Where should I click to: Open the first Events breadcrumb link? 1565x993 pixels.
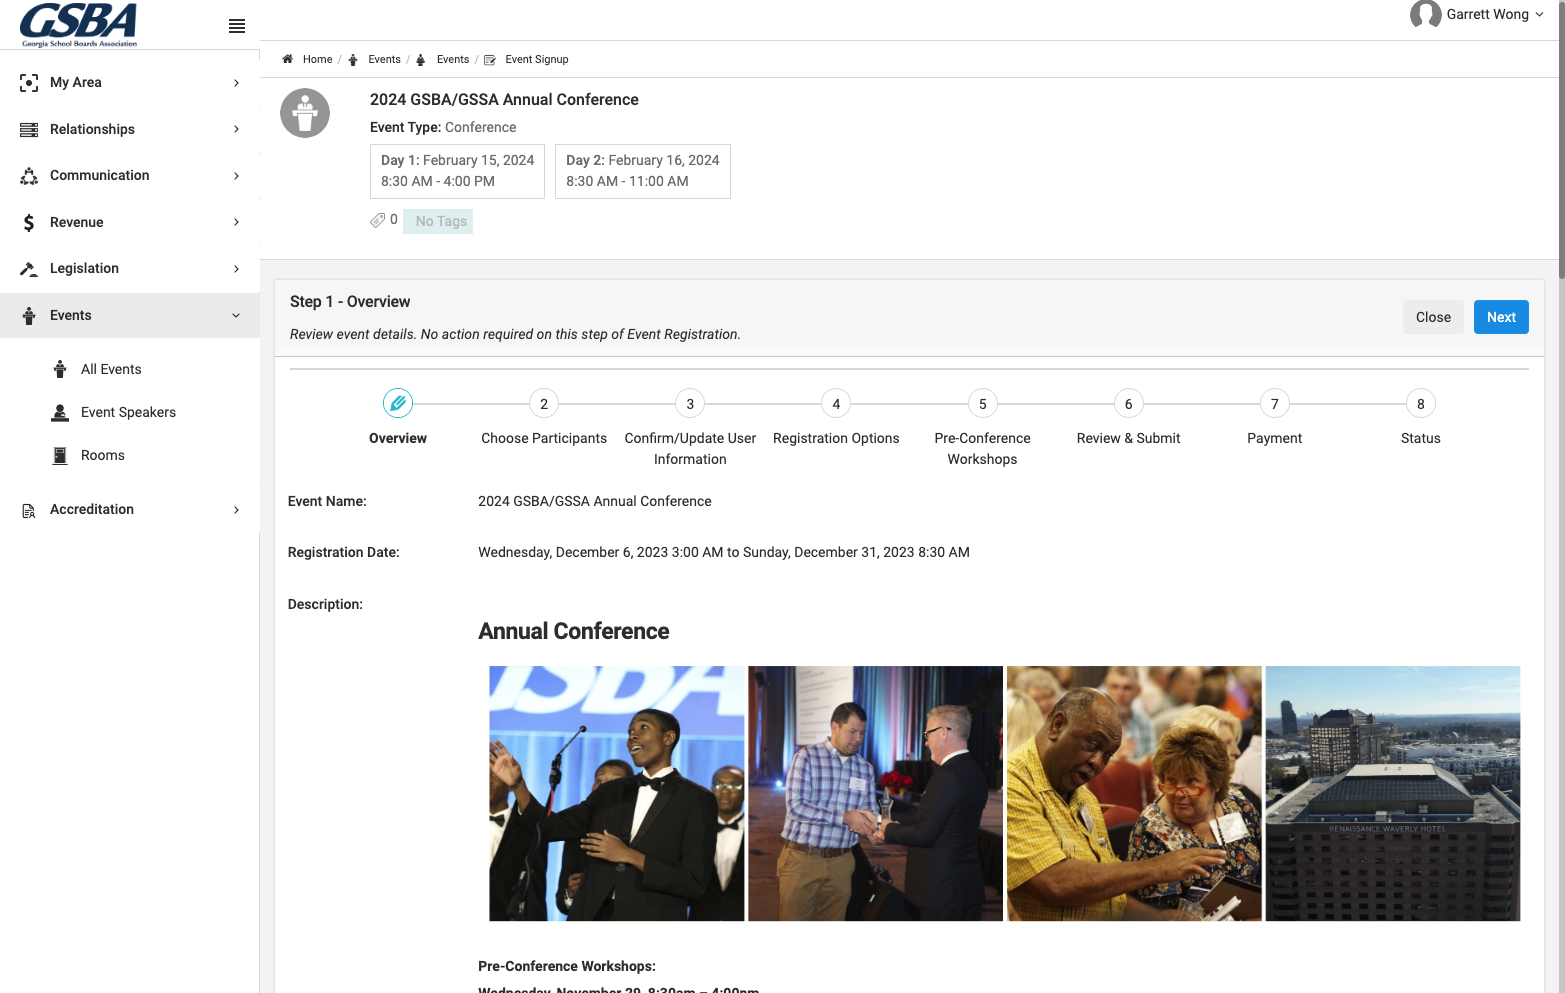coord(384,59)
